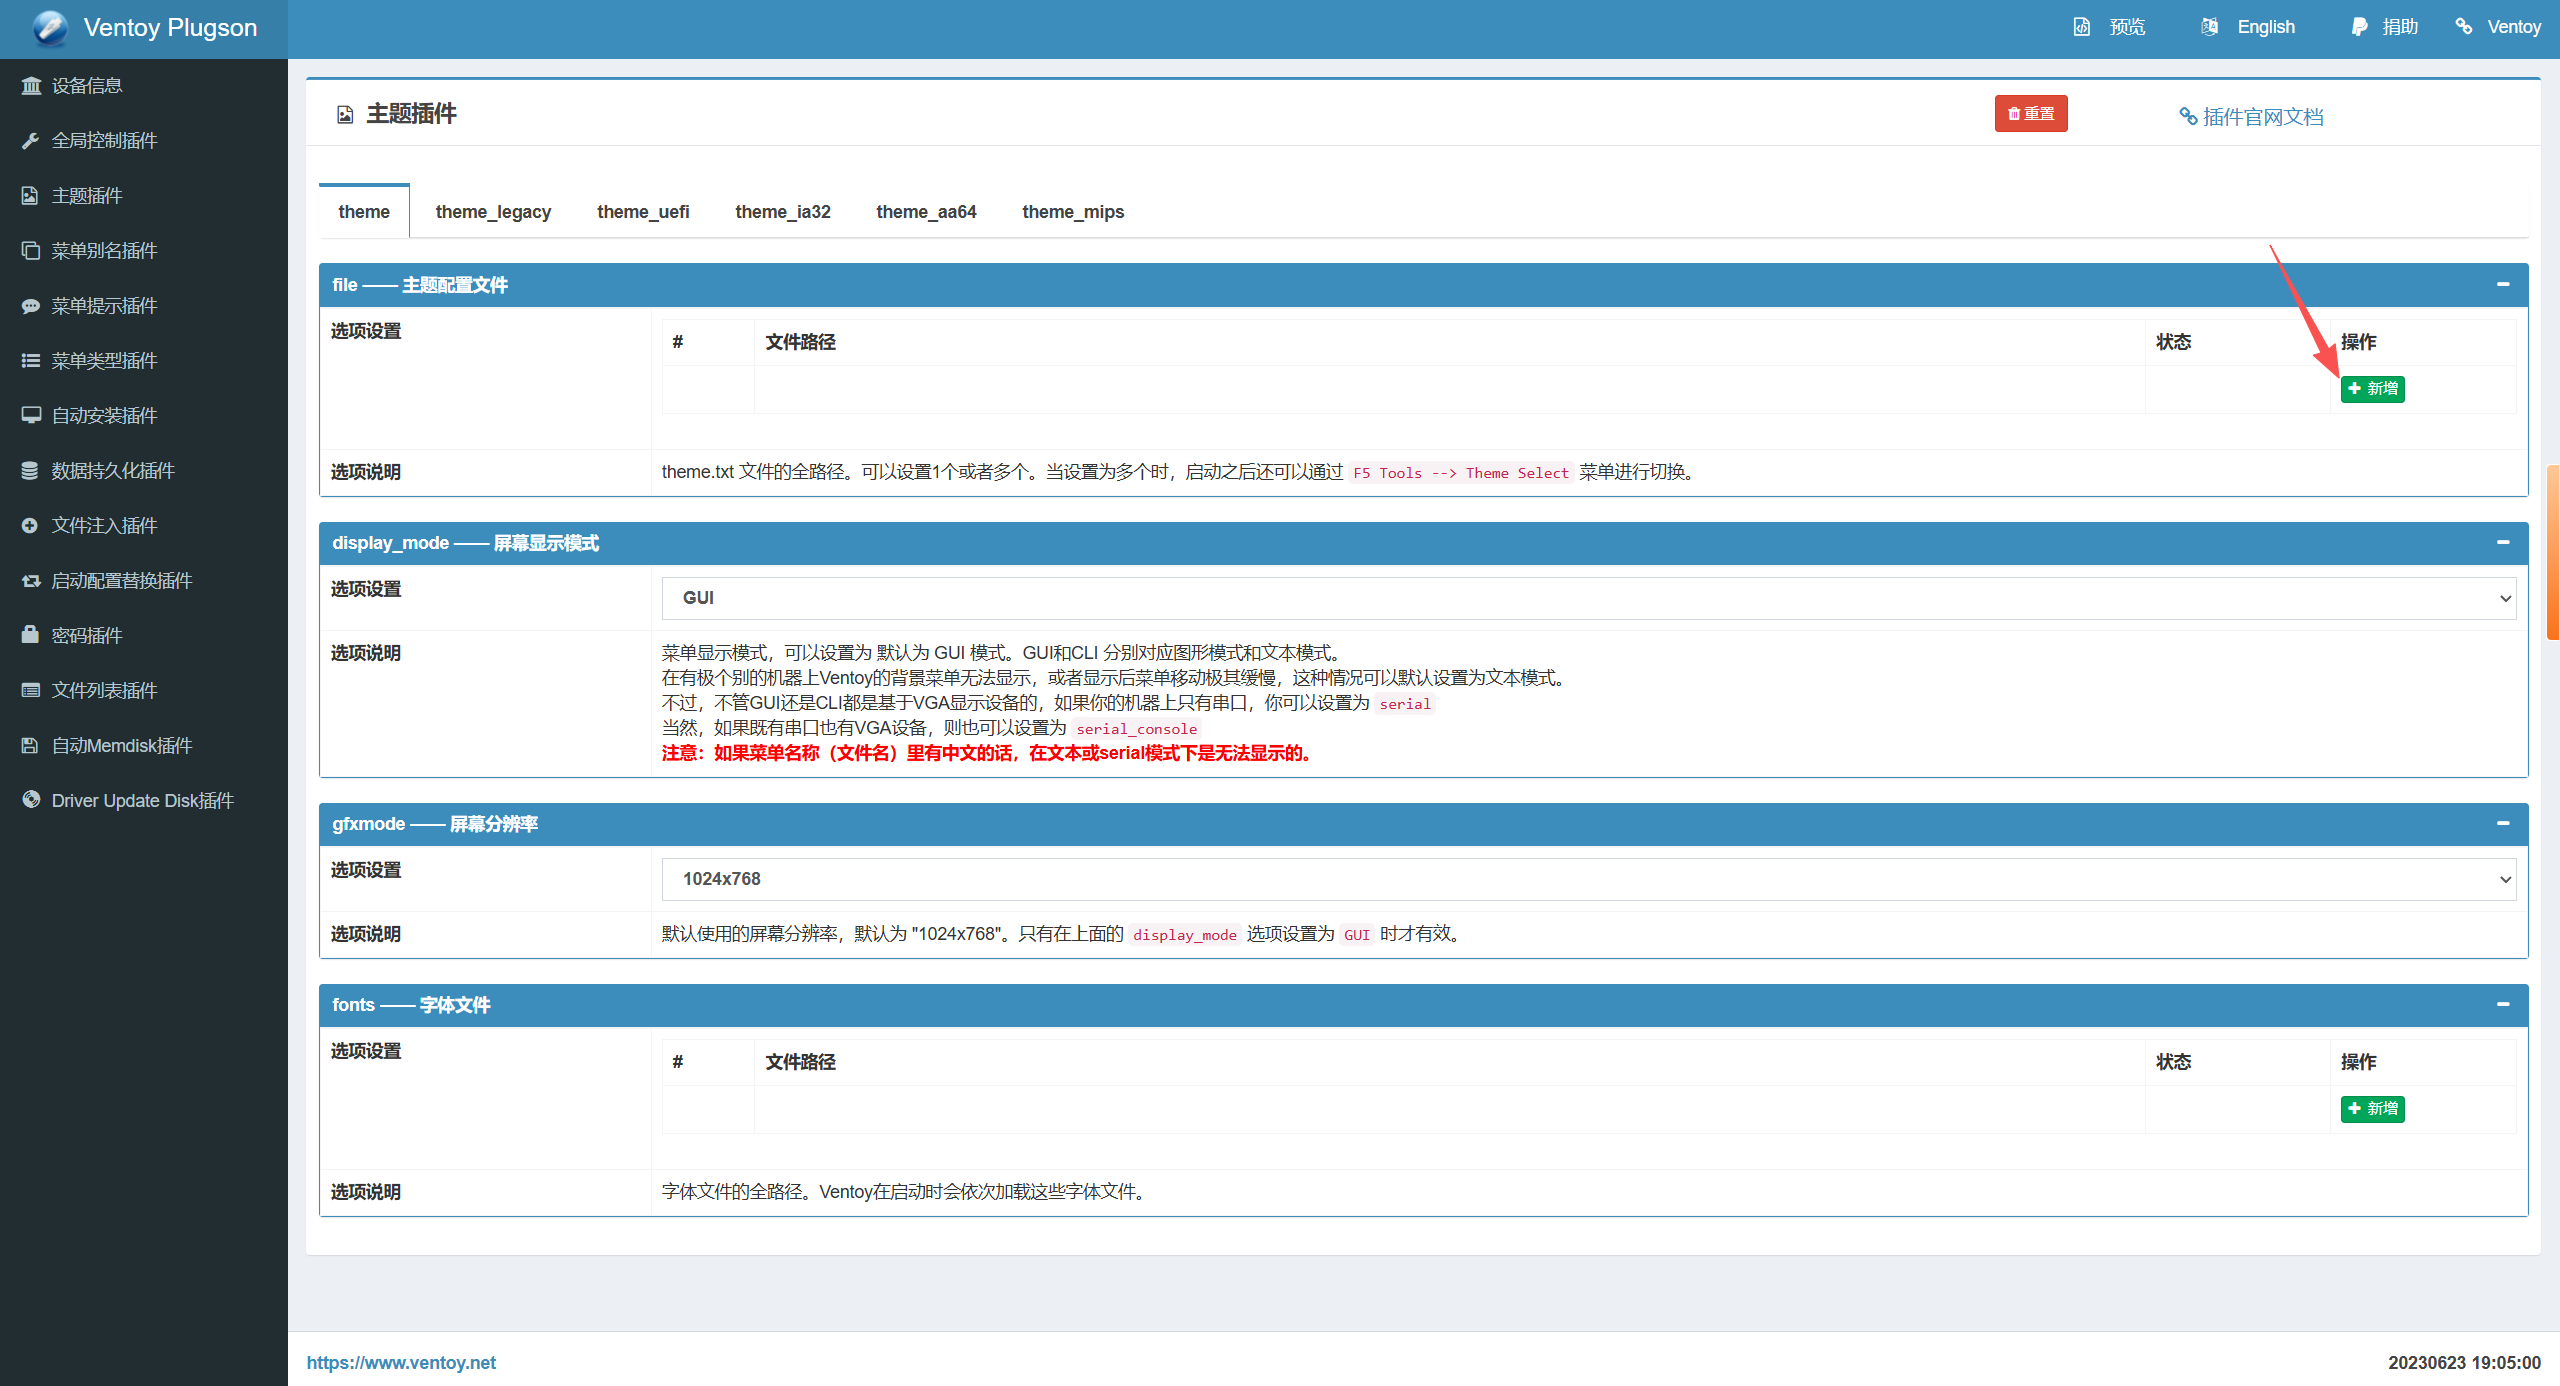Click the 设备信息 bank icon in sidebar

pos(31,86)
